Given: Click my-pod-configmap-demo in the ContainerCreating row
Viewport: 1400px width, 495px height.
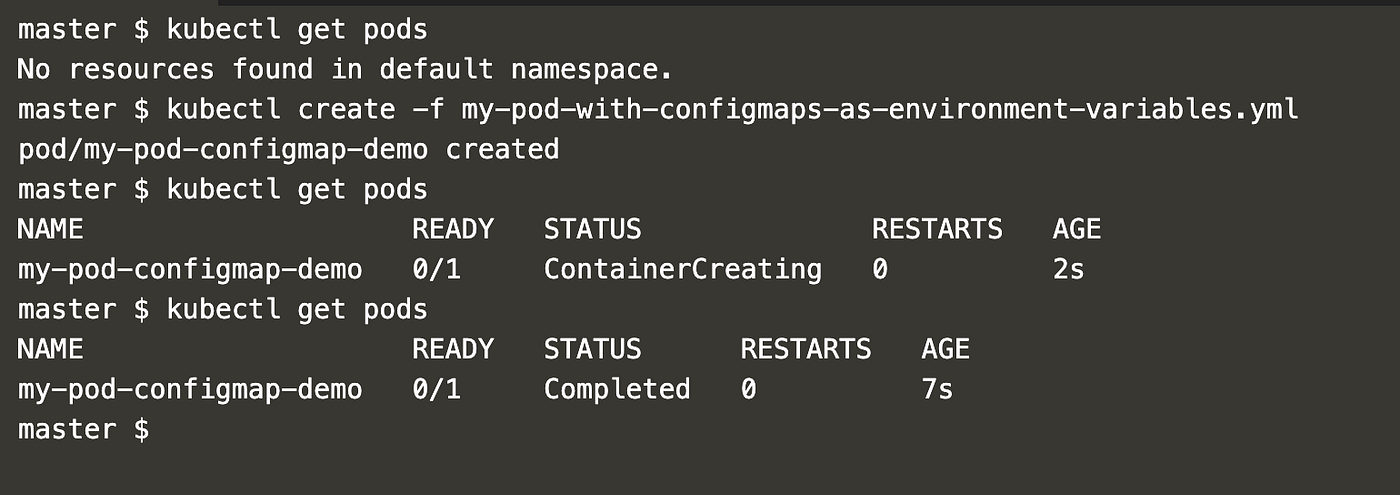Looking at the screenshot, I should tap(190, 269).
